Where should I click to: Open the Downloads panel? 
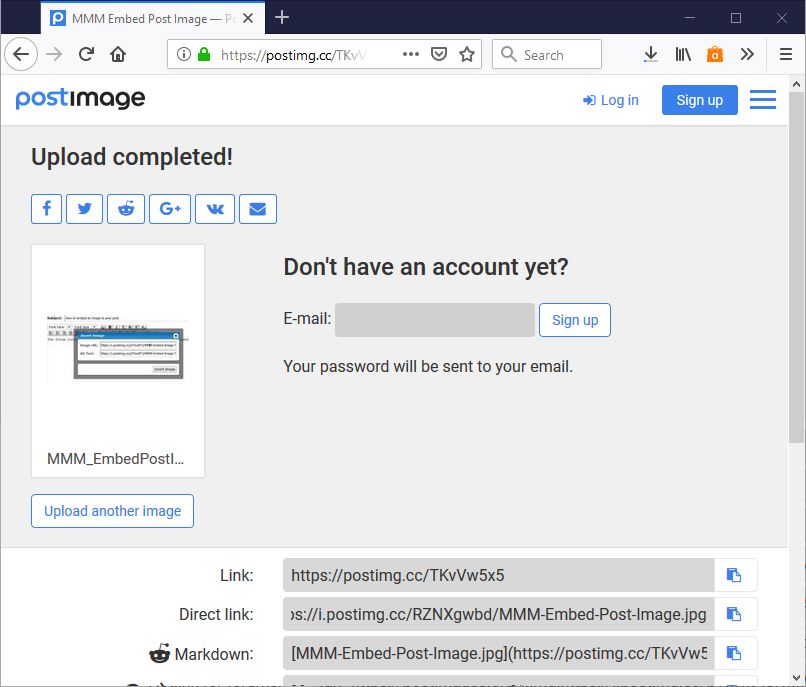(651, 54)
